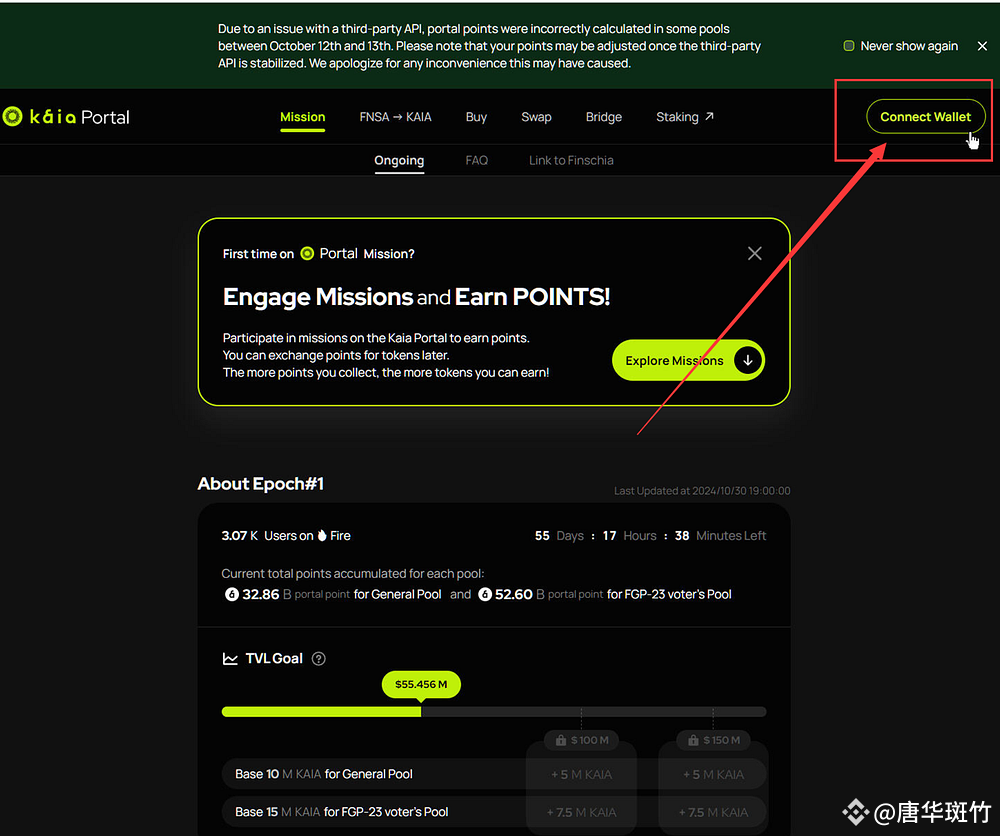Open the FNSA → KAIA tab
Viewport: 1000px width, 836px height.
[x=395, y=117]
